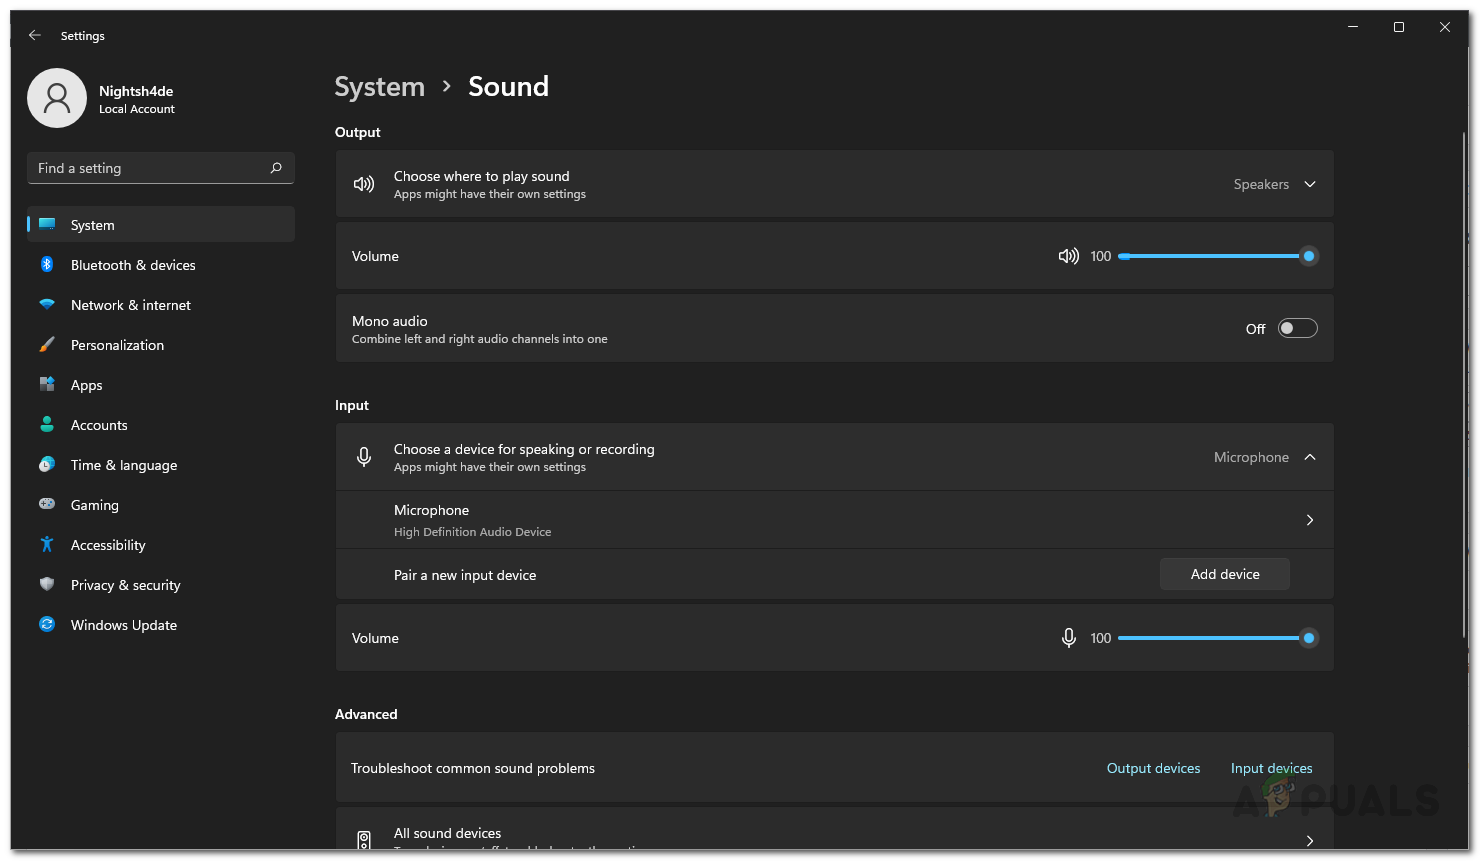Go to Accessibility settings
The width and height of the screenshot is (1480, 861).
pos(108,545)
